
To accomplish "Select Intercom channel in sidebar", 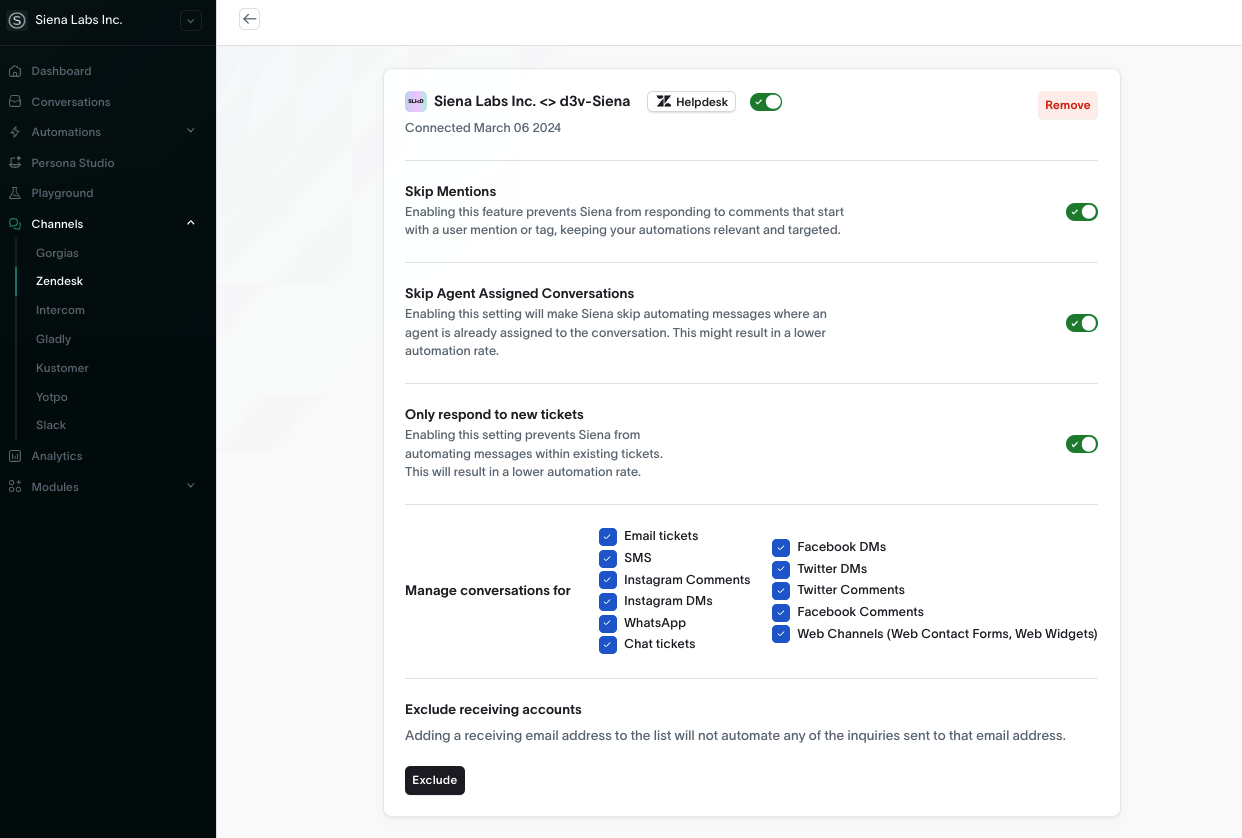I will click(x=60, y=310).
